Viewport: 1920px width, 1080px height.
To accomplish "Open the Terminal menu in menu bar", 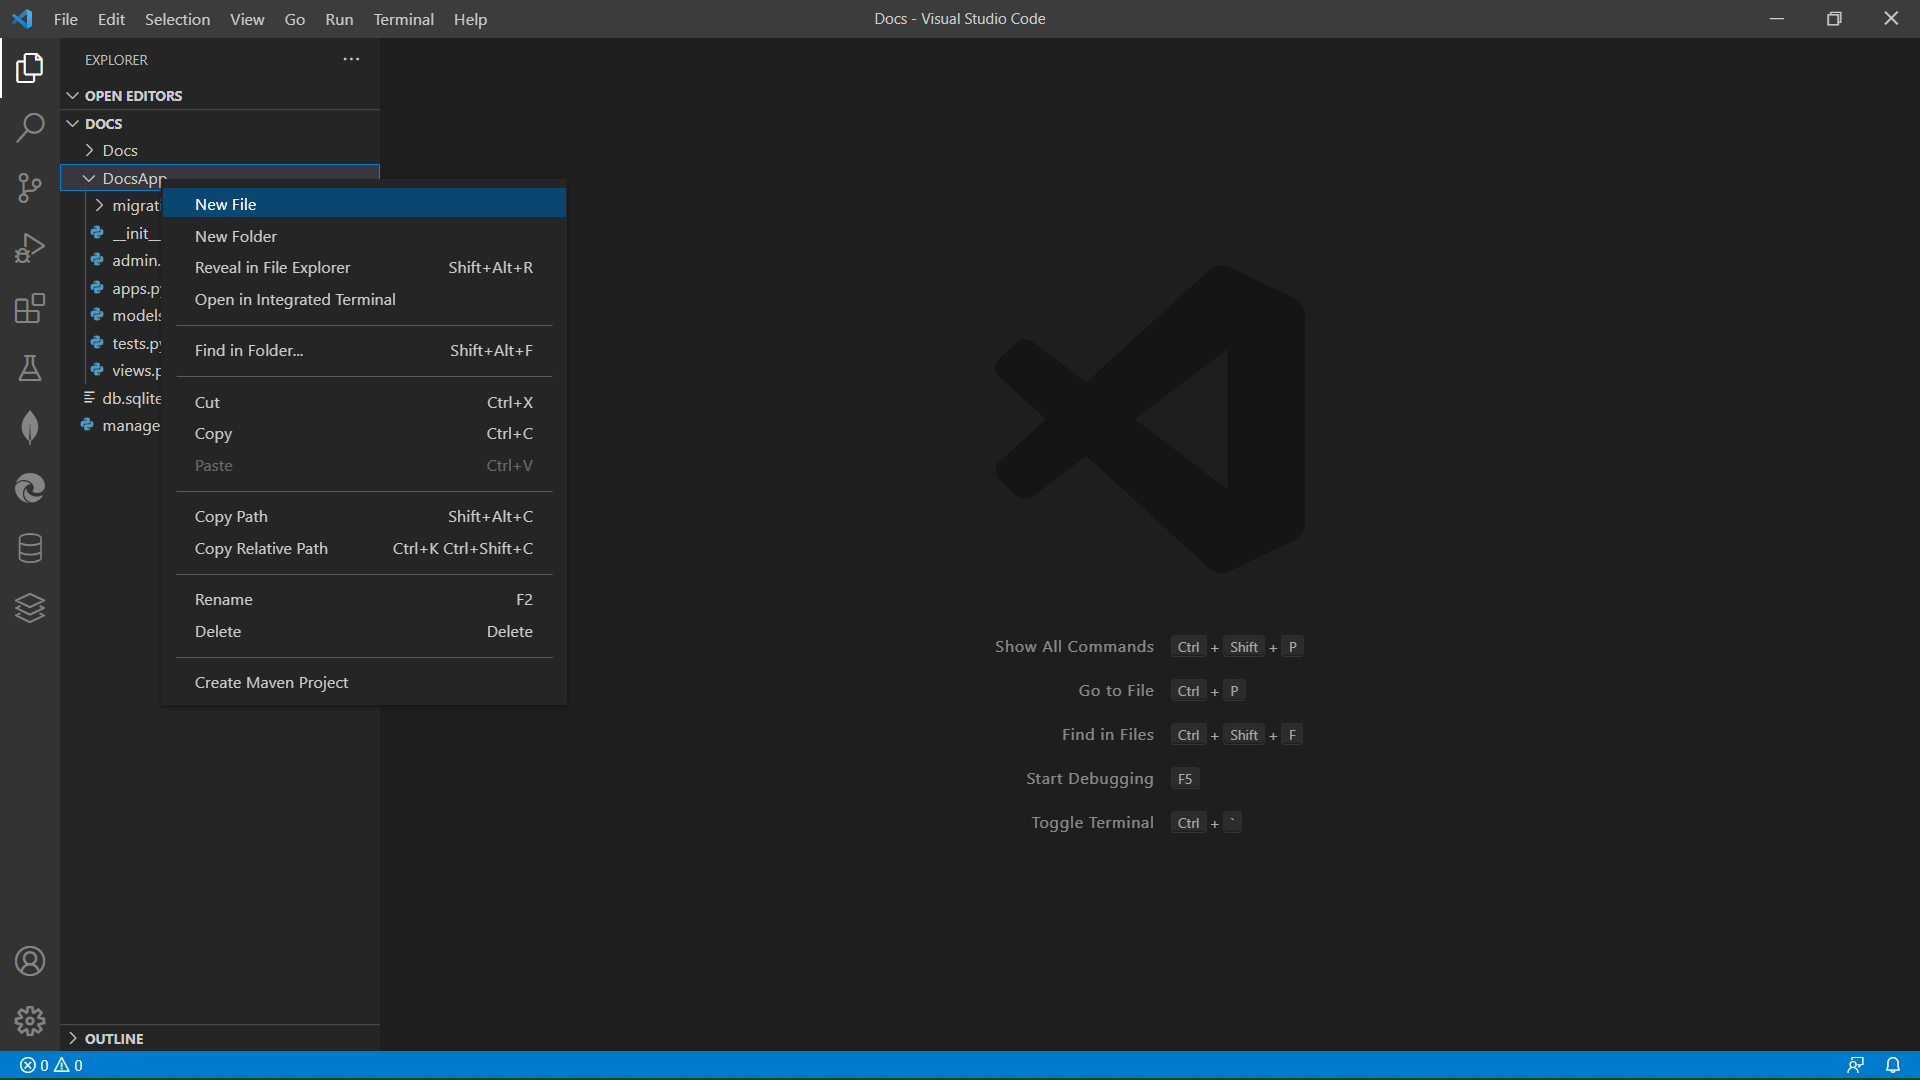I will [x=403, y=19].
